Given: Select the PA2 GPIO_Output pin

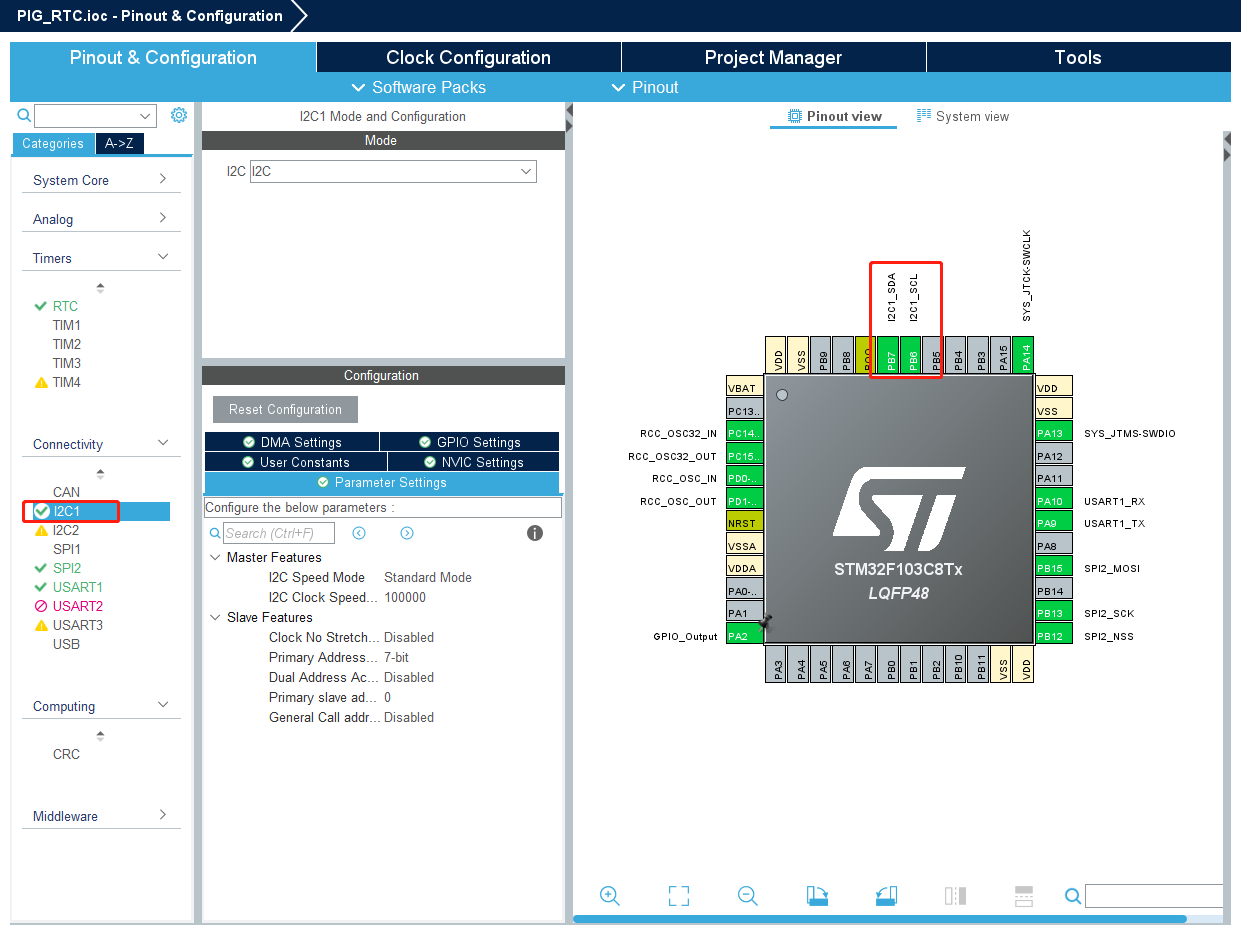Looking at the screenshot, I should click(745, 635).
